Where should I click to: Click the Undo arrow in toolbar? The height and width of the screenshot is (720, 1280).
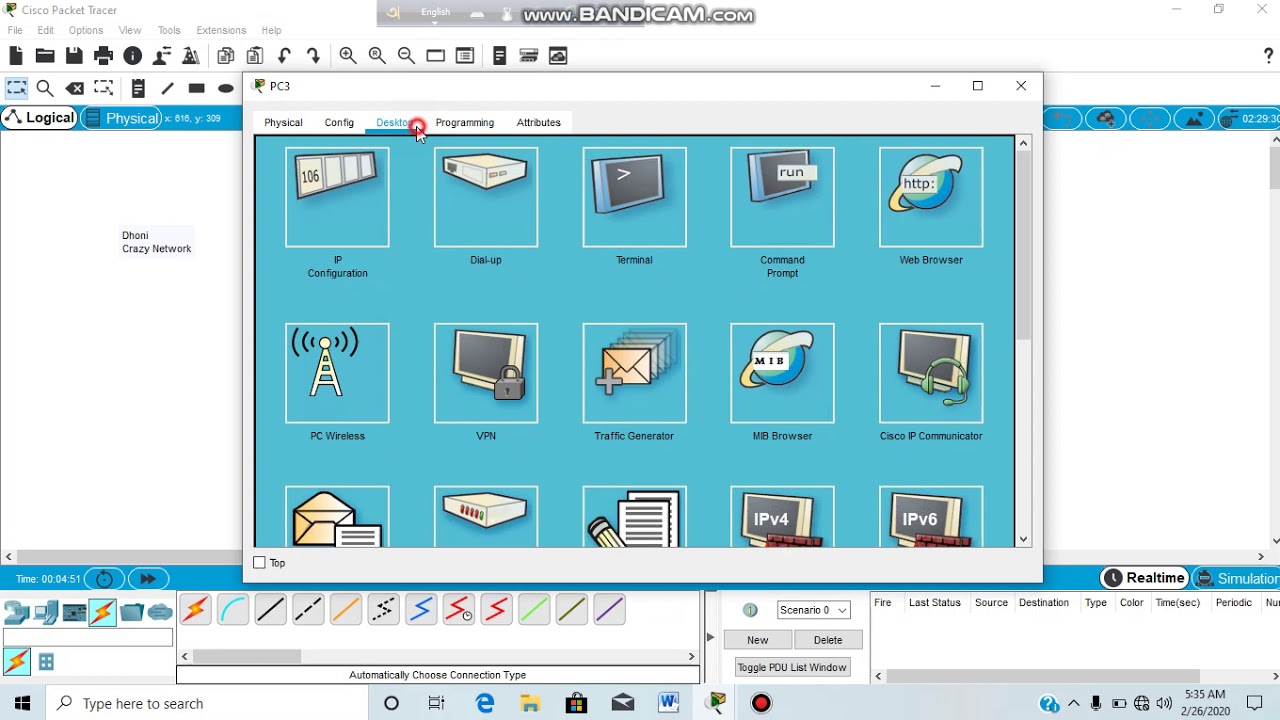coord(284,56)
